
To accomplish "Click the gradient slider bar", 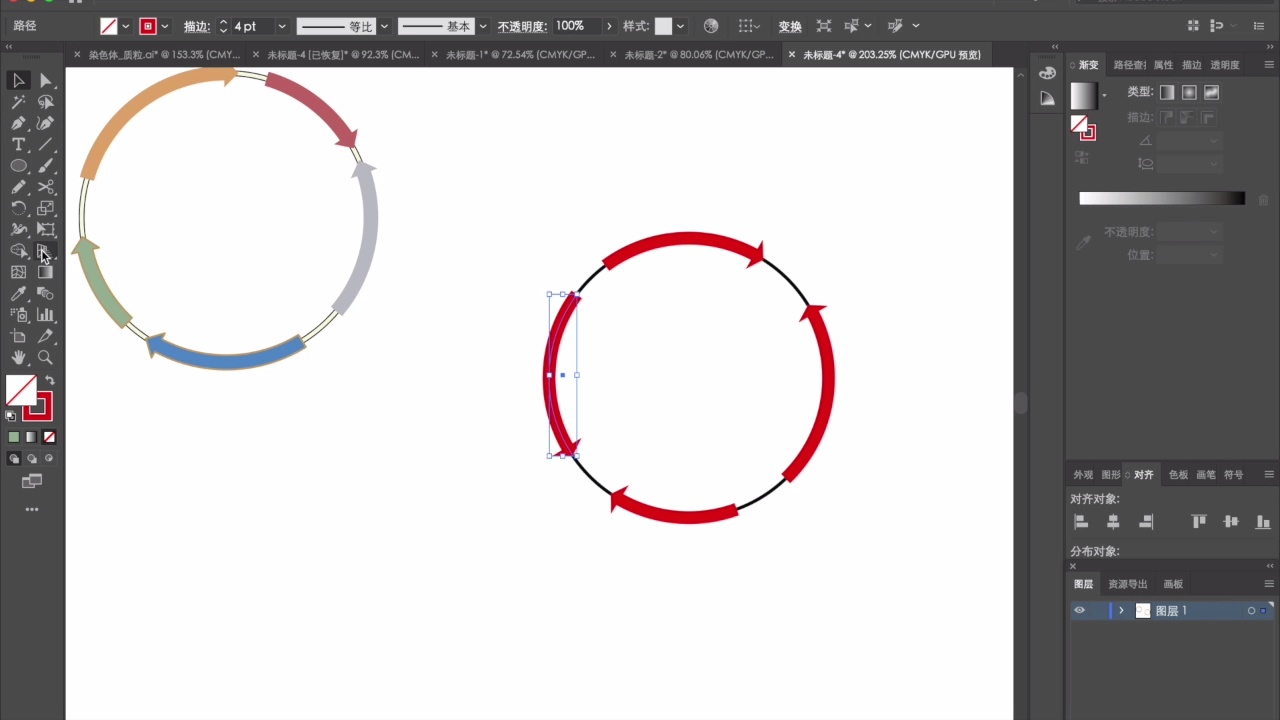I will (x=1161, y=199).
